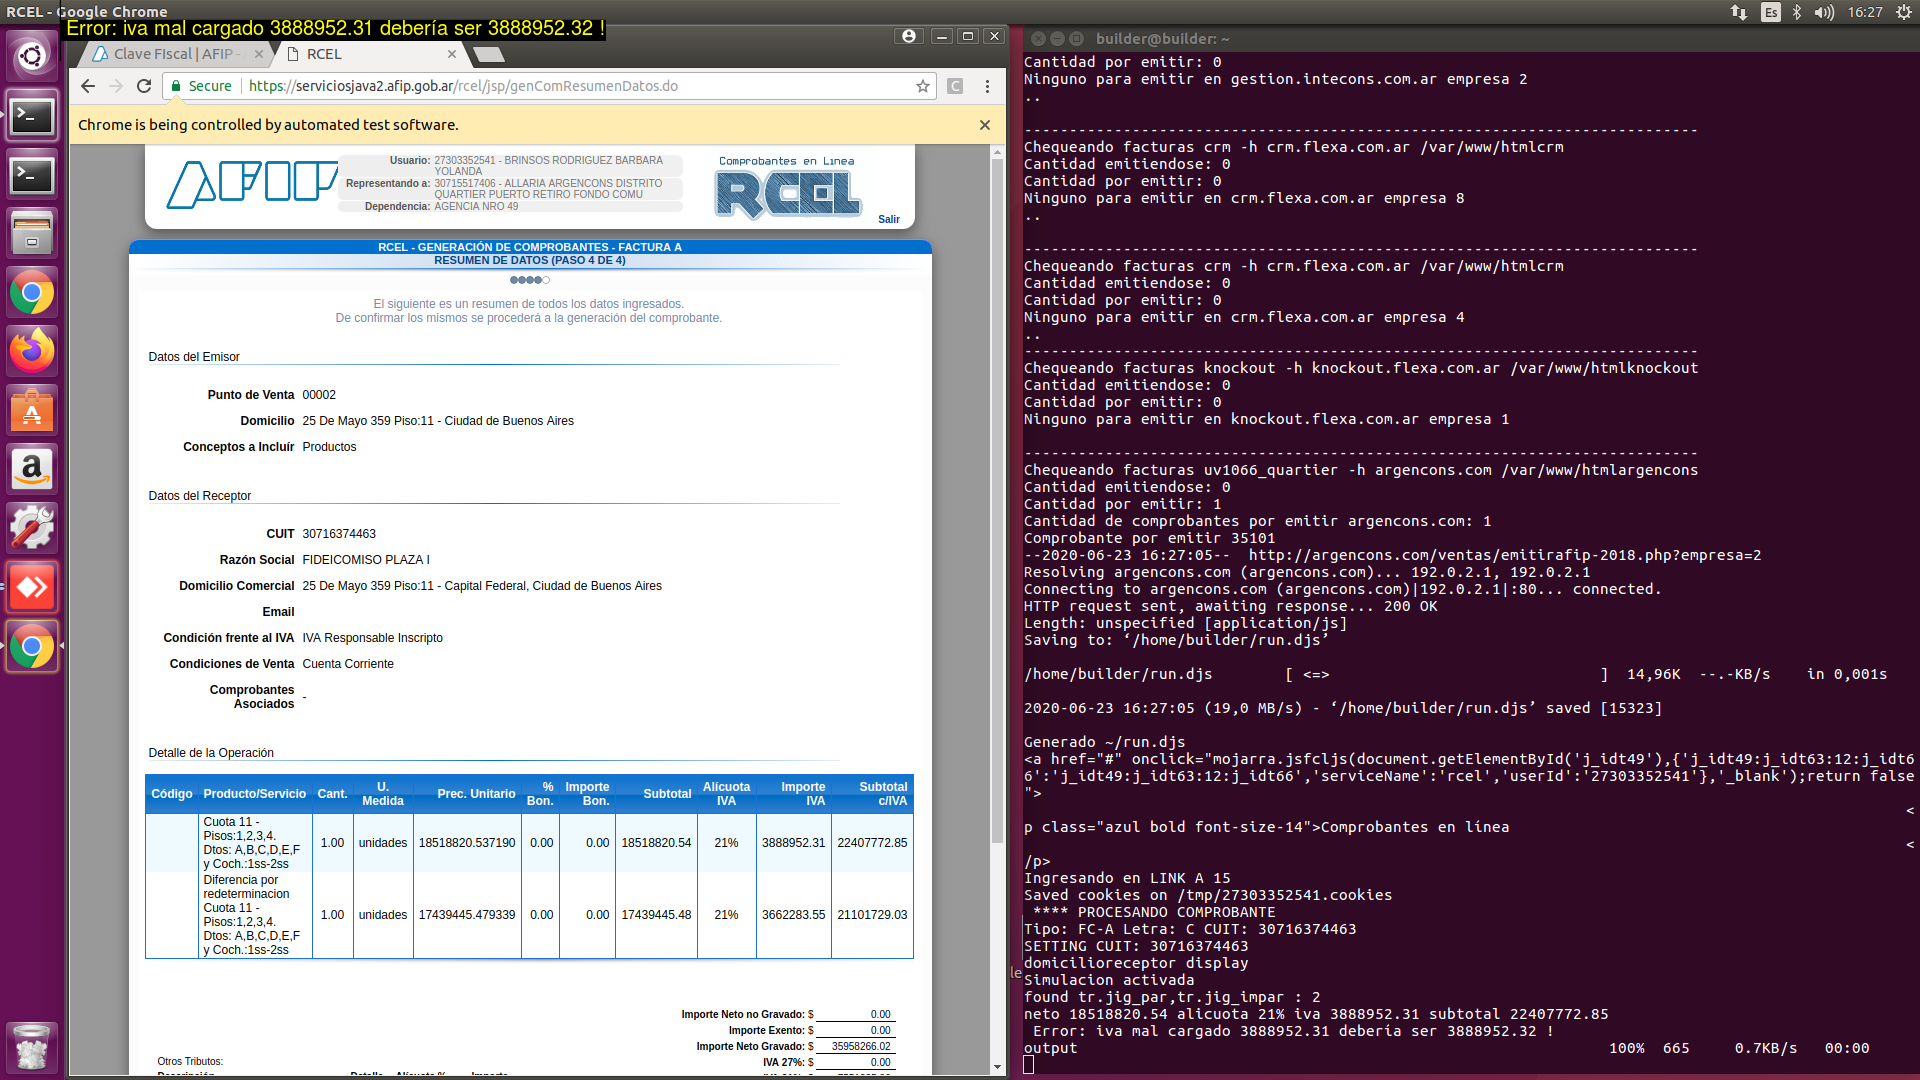The width and height of the screenshot is (1920, 1080).
Task: Click the extension icon beside the address bar
Action: click(955, 86)
